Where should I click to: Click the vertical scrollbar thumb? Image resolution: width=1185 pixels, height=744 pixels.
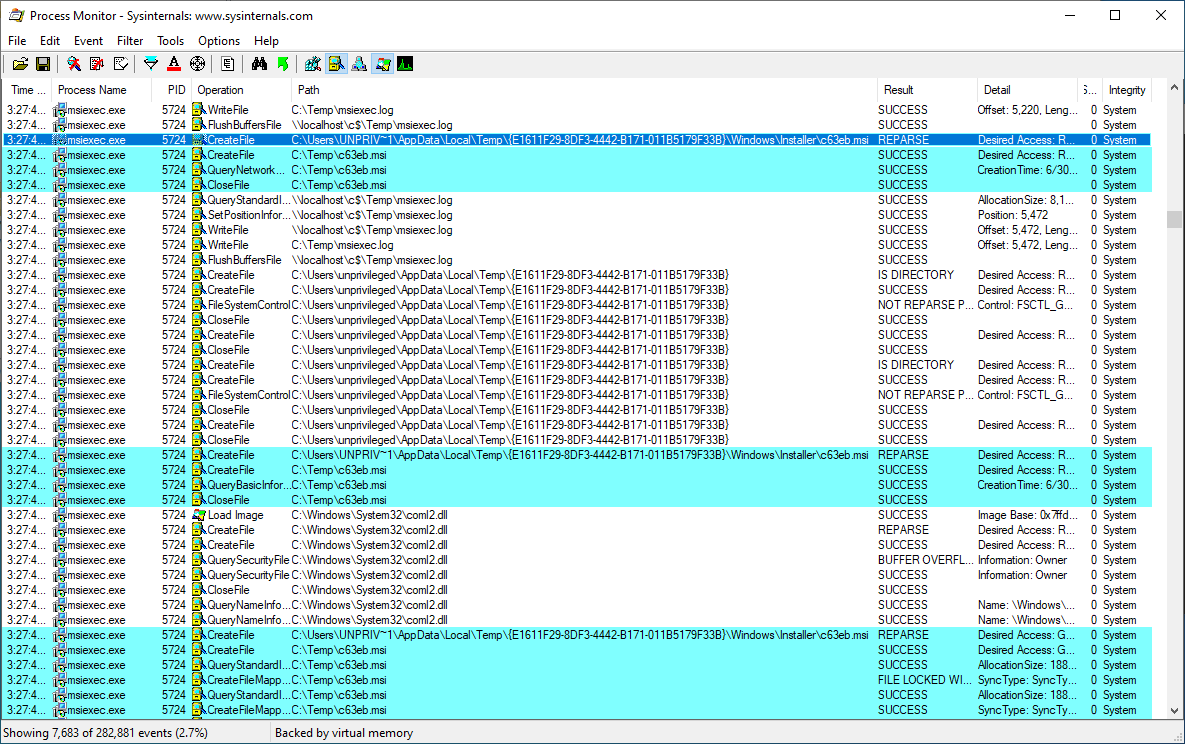pyautogui.click(x=1174, y=220)
